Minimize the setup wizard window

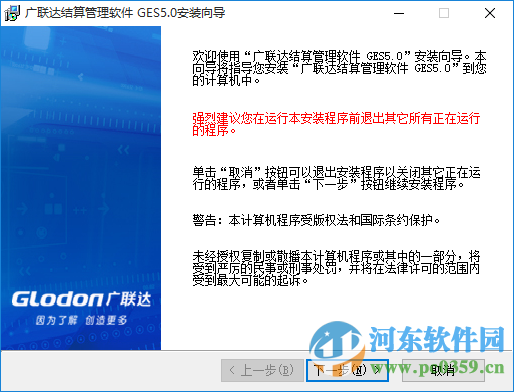tap(399, 13)
